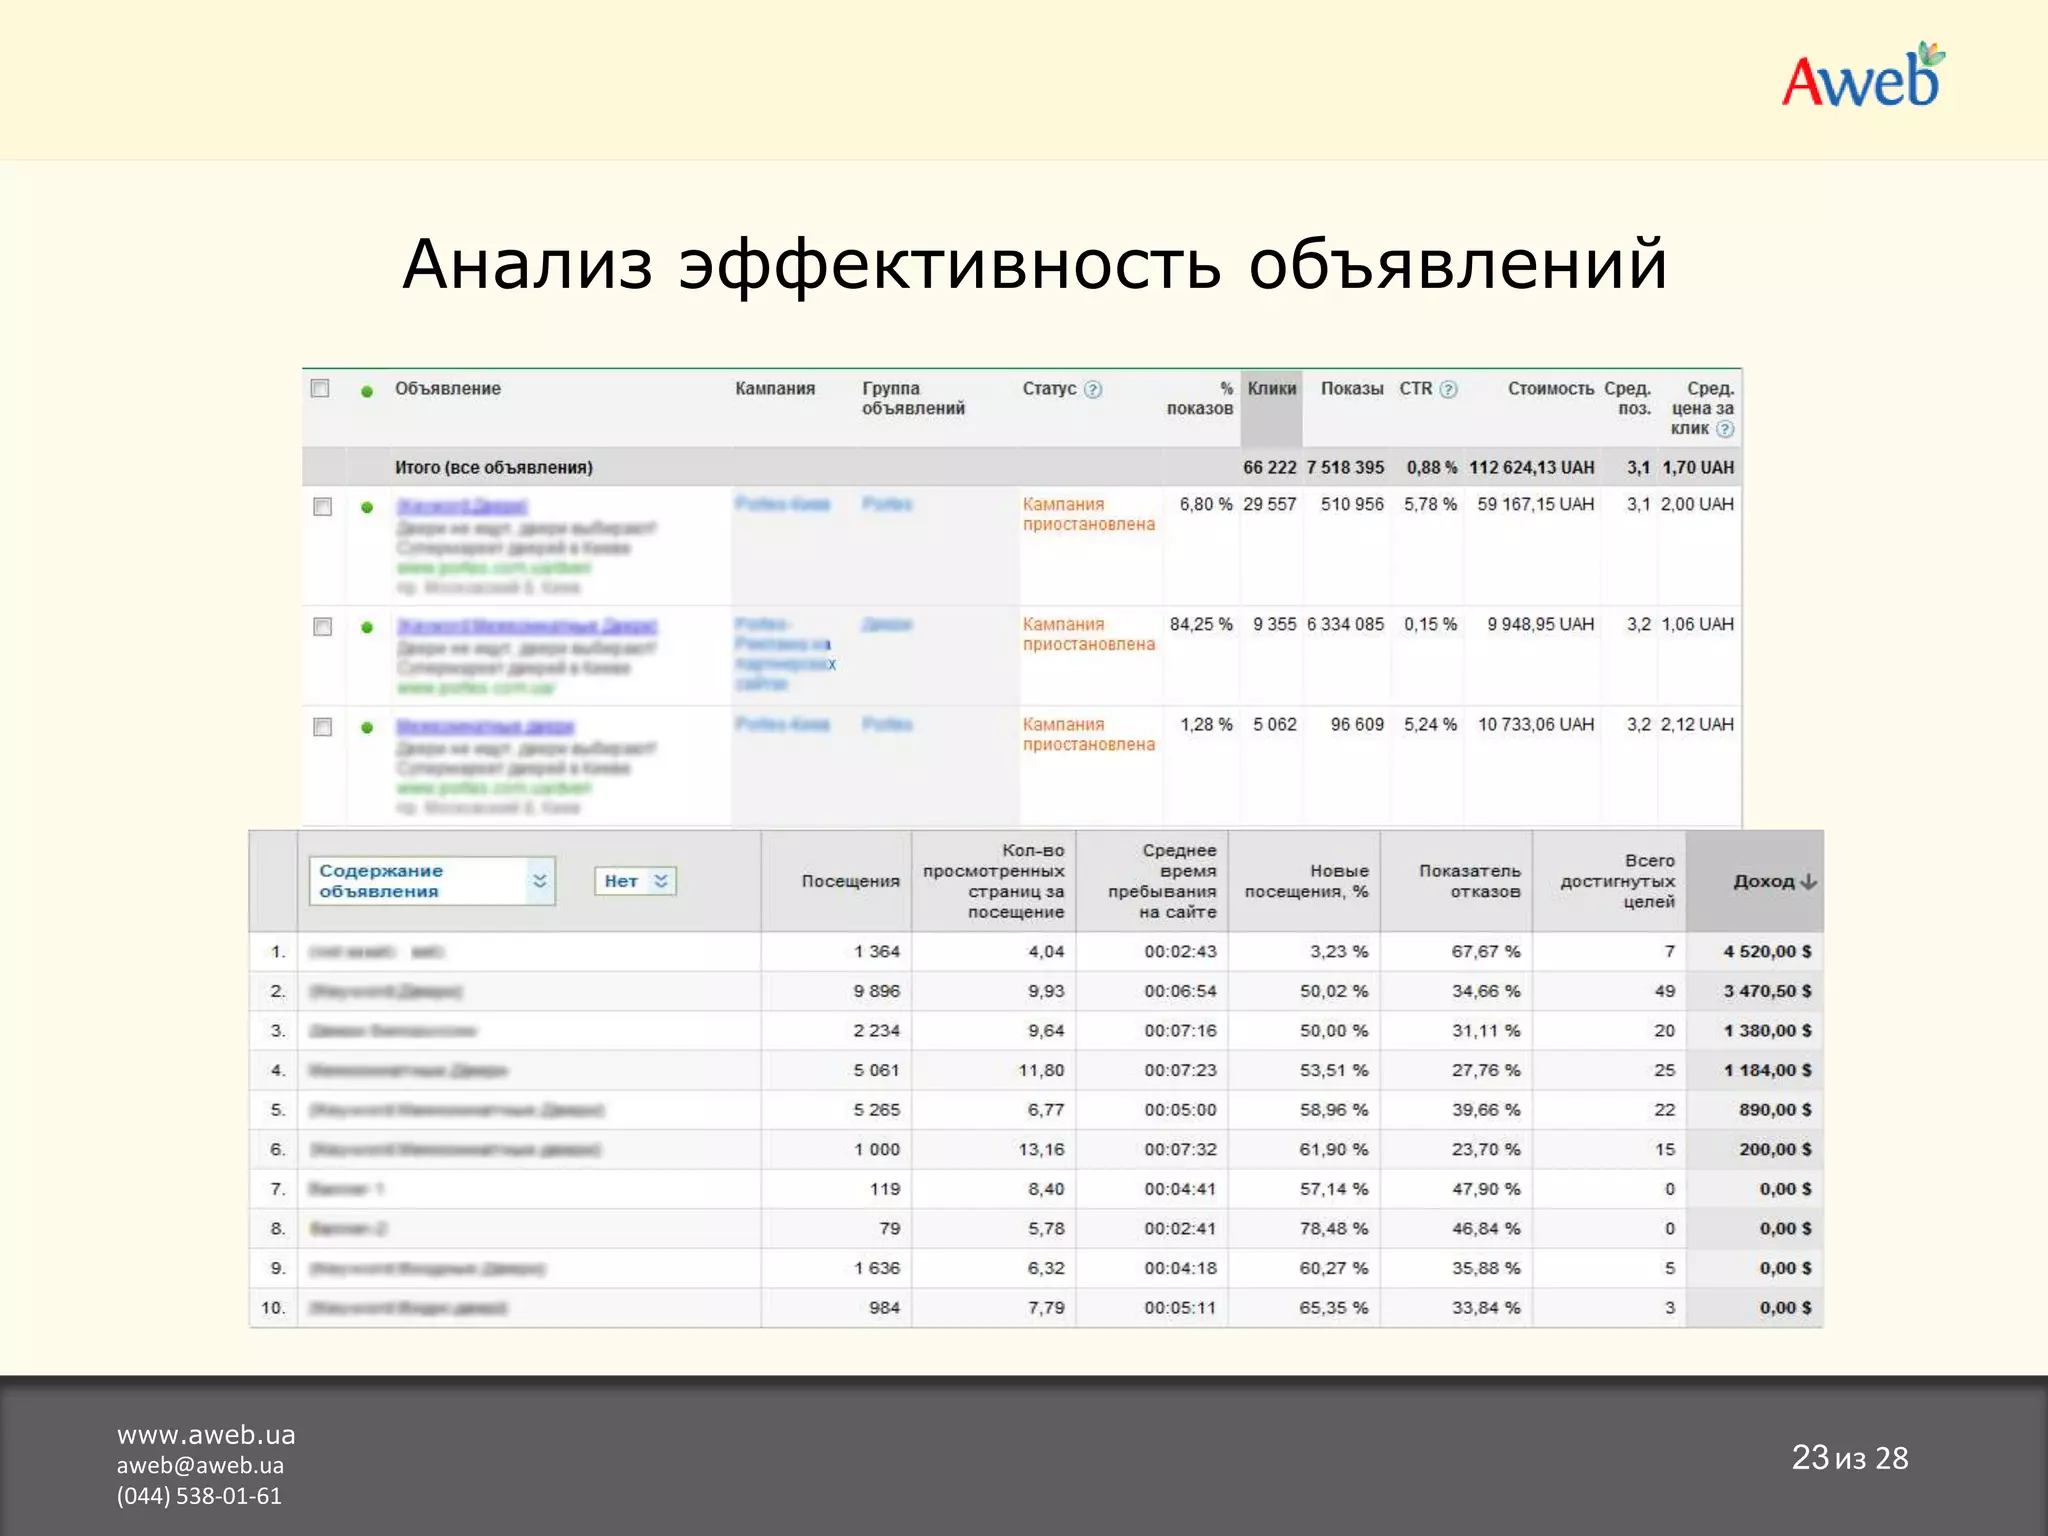Click the pages per visit cell 13,16
Image resolution: width=2048 pixels, height=1536 pixels.
click(1041, 1149)
